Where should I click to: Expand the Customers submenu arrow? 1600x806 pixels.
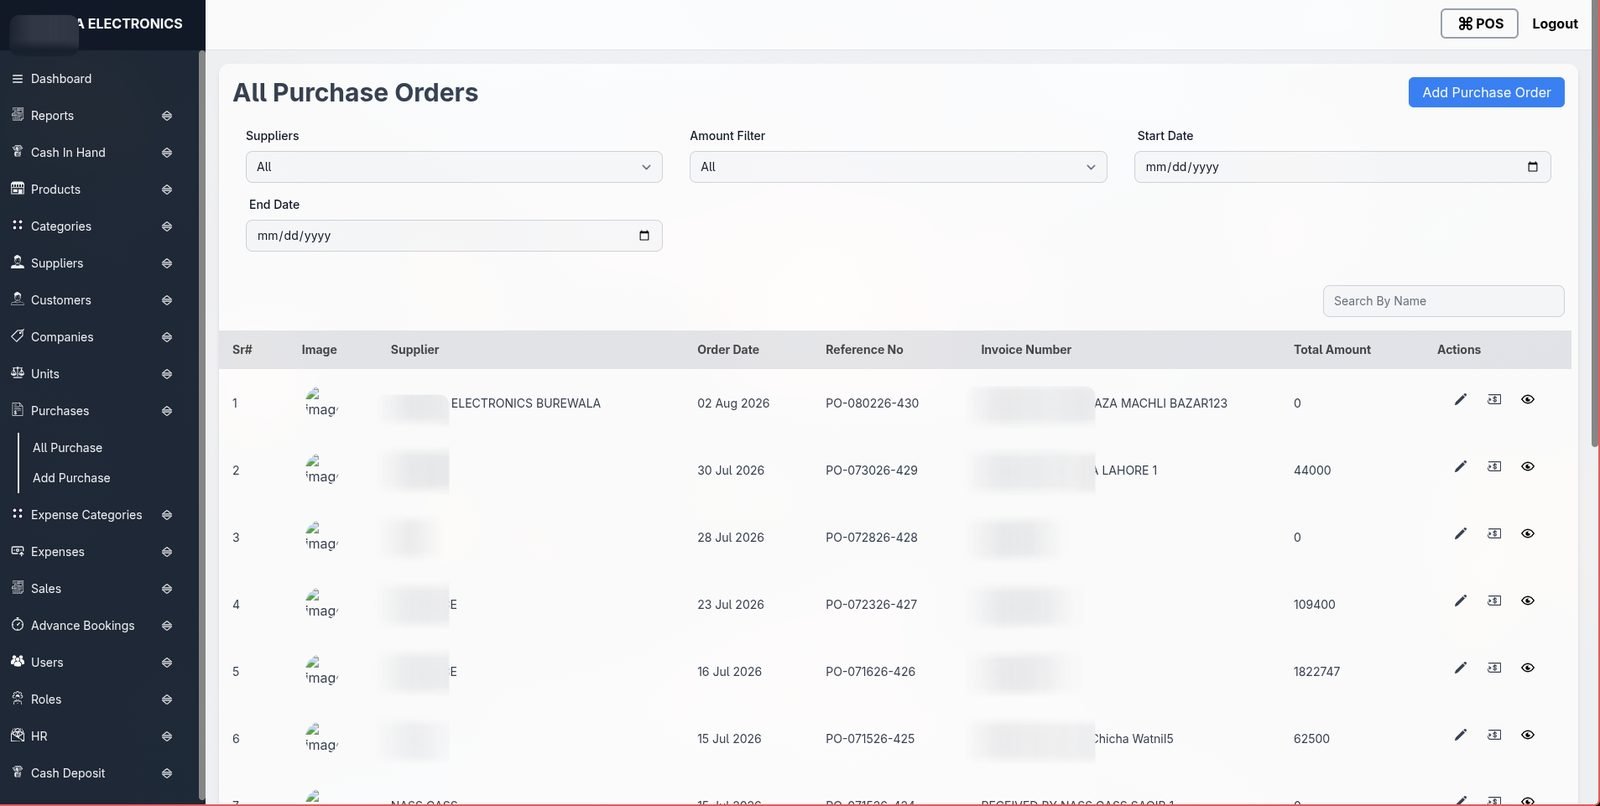[167, 300]
